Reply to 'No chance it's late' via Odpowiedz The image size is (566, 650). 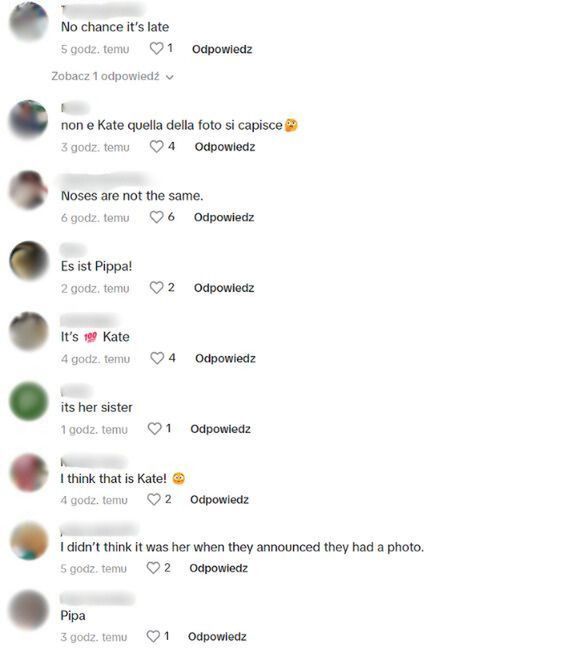click(x=222, y=49)
